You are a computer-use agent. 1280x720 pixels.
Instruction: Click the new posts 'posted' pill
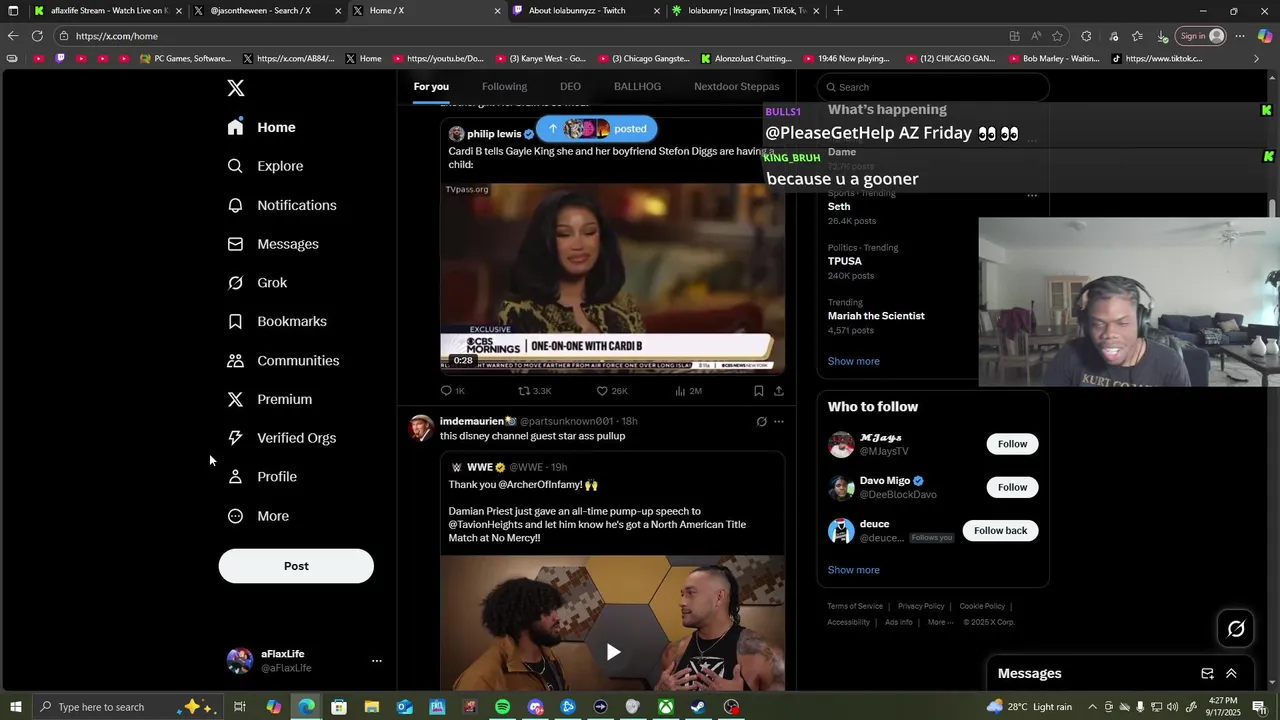tap(596, 129)
